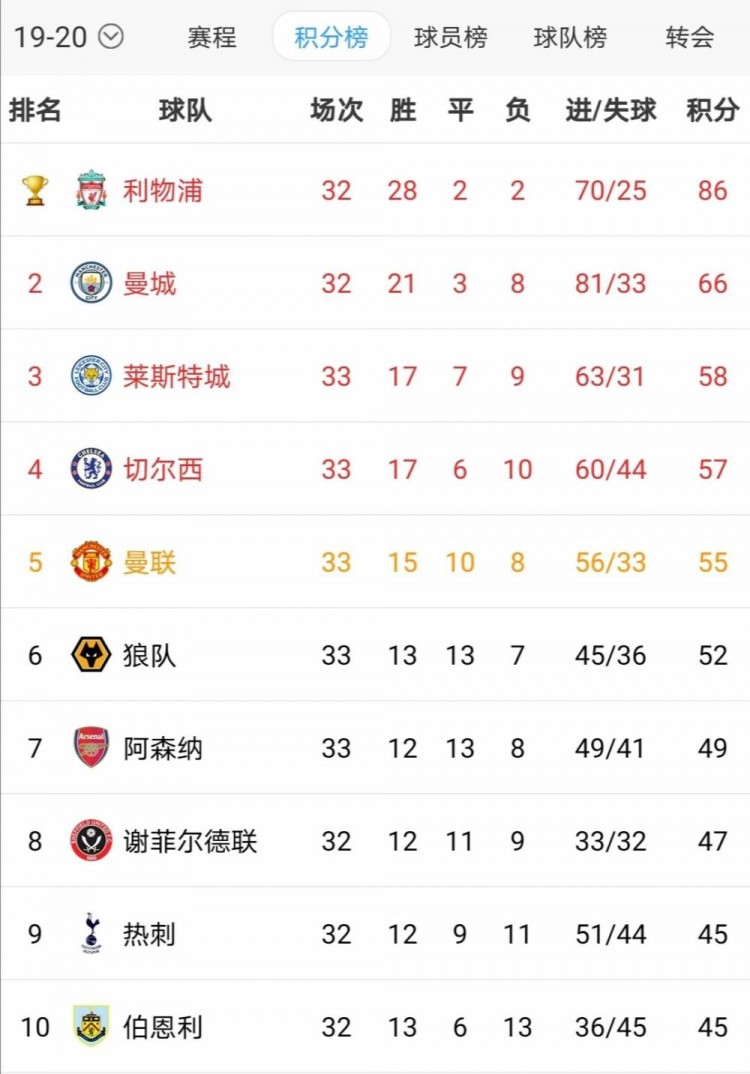Open the 利物浦 team name link
Image resolution: width=750 pixels, height=1074 pixels.
tap(163, 190)
